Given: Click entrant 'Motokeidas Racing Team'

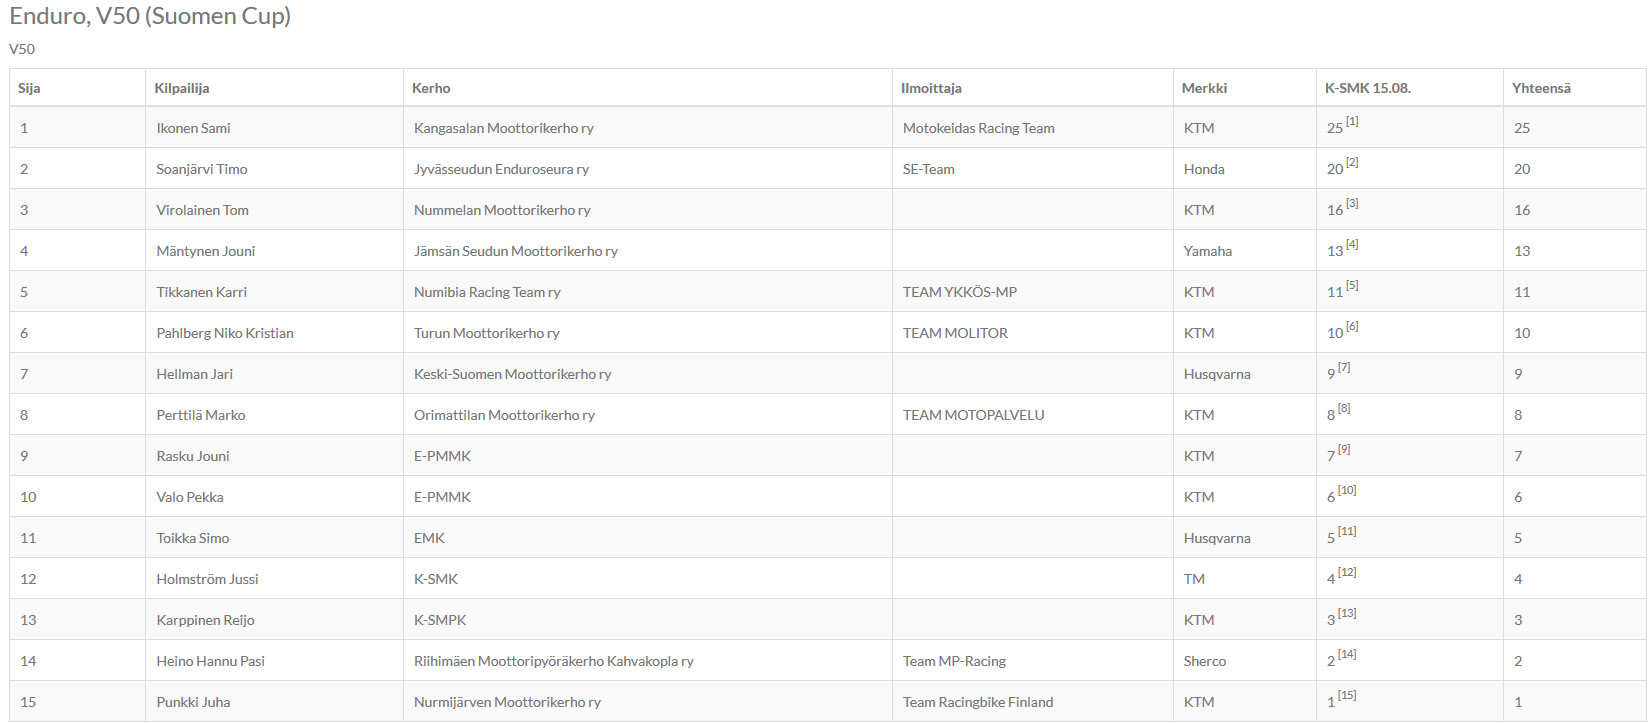Looking at the screenshot, I should pyautogui.click(x=978, y=128).
